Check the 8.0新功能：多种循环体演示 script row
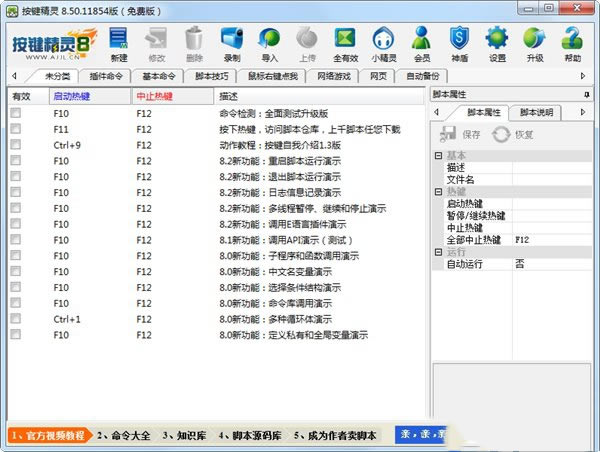This screenshot has width=600, height=452. tap(15, 318)
